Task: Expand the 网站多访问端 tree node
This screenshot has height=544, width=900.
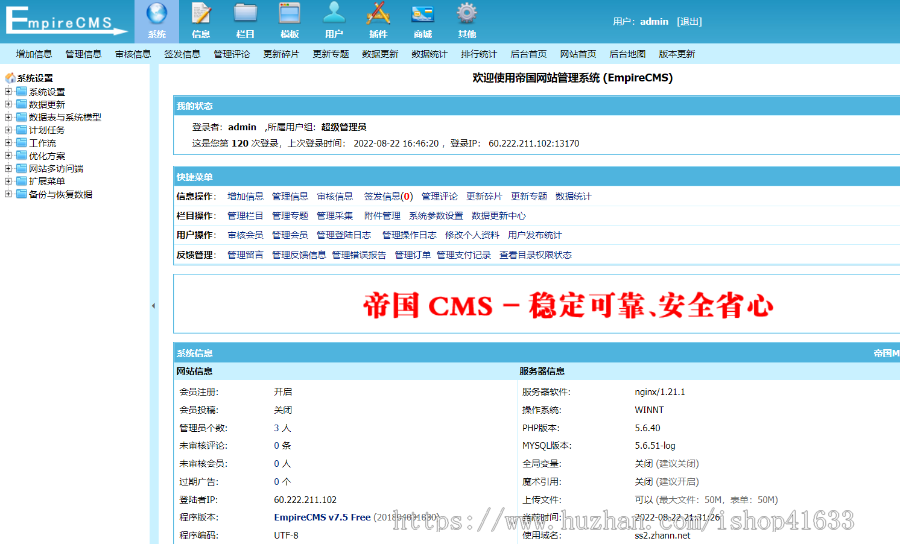Action: tap(8, 169)
